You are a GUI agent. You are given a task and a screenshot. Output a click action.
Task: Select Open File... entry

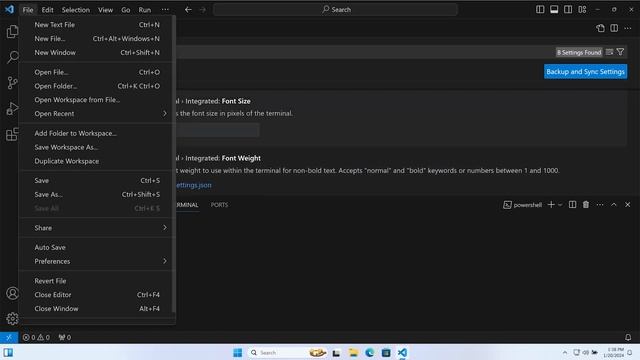point(97,72)
